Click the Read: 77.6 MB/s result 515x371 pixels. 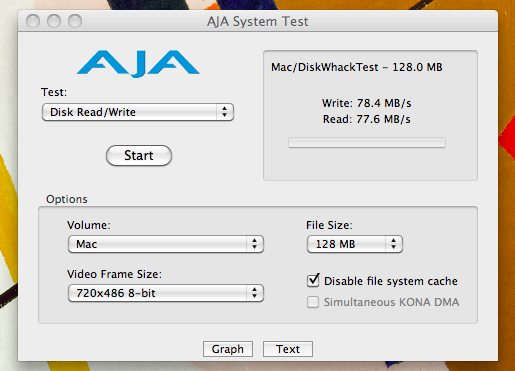pos(367,119)
